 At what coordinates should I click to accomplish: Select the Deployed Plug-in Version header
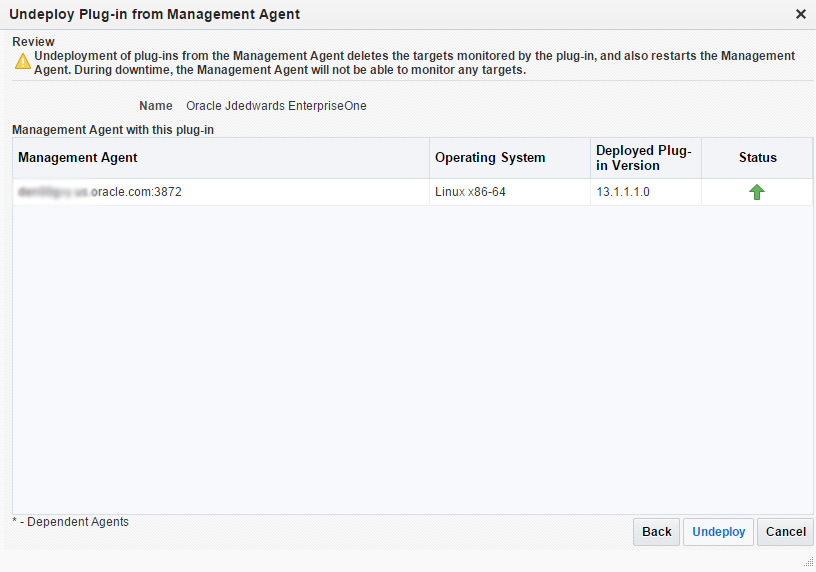click(643, 158)
